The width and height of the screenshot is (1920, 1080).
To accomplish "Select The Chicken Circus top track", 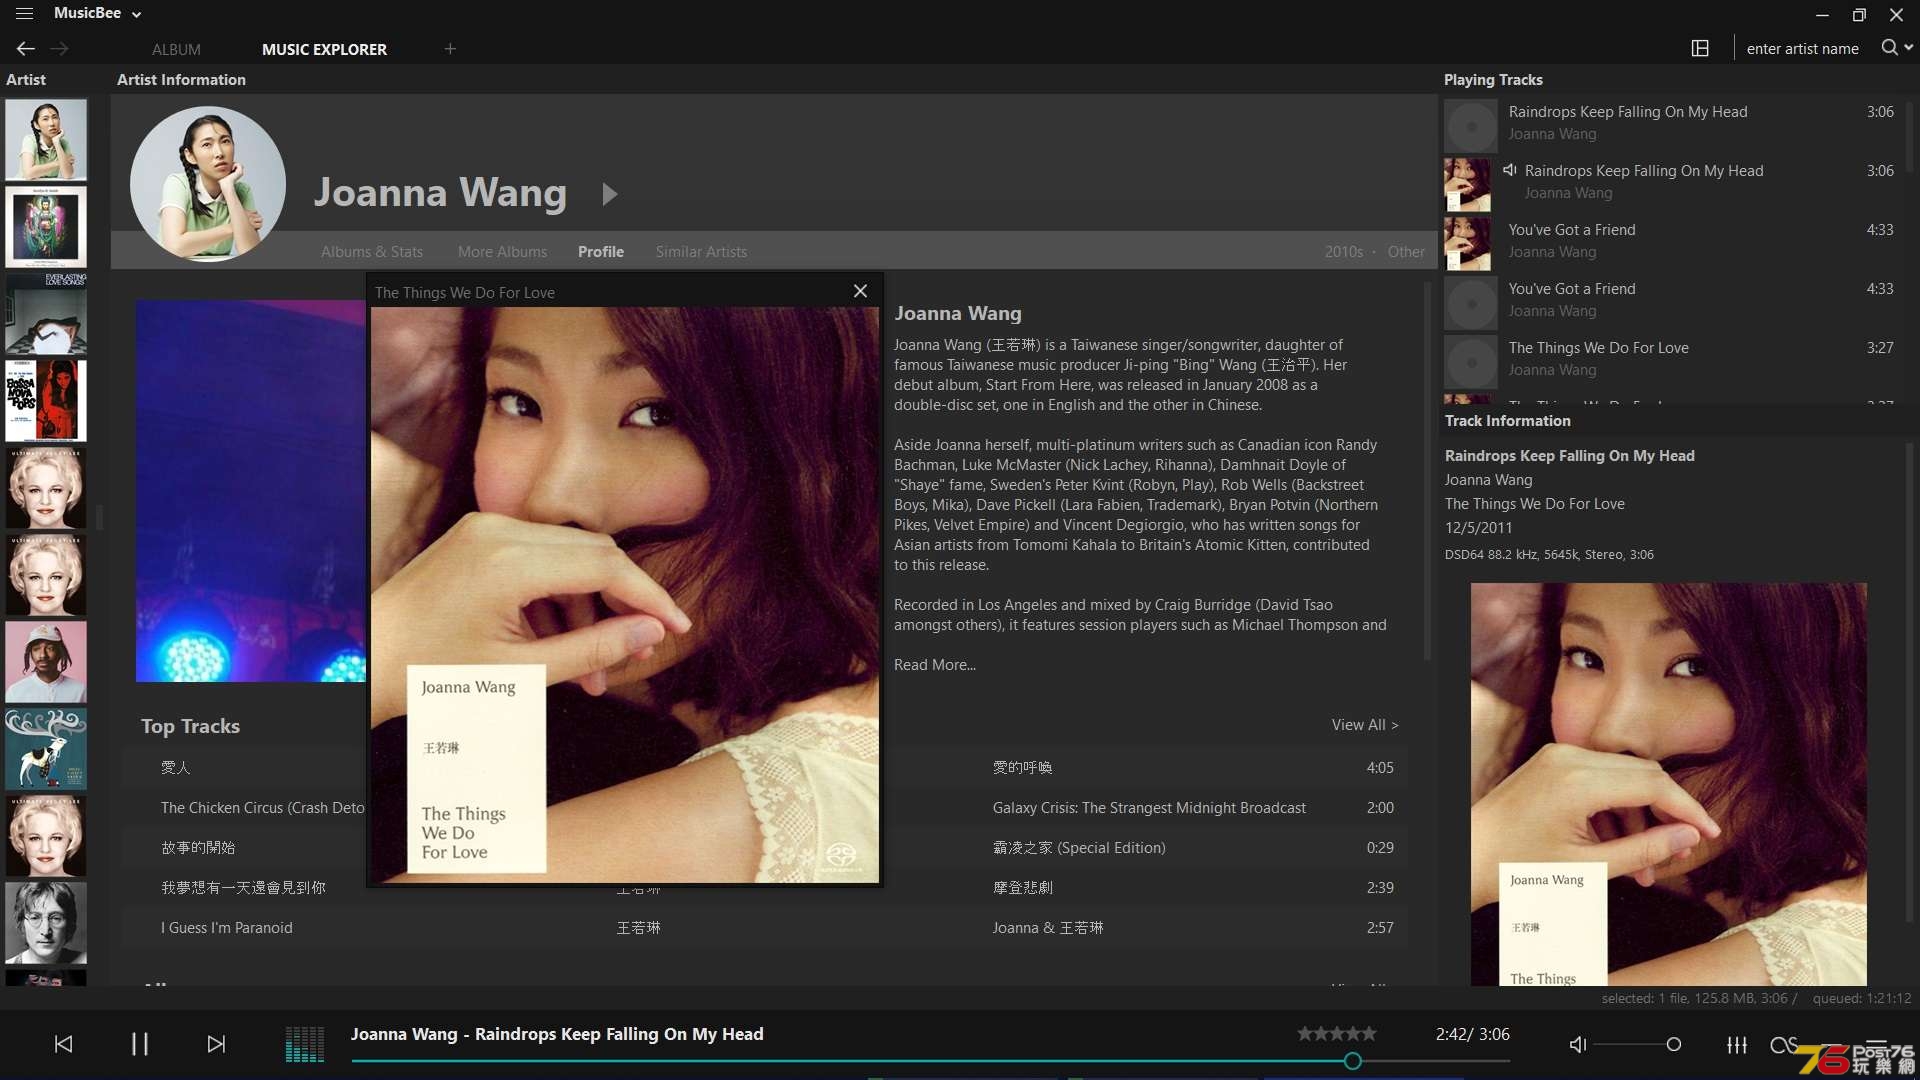I will pos(262,808).
